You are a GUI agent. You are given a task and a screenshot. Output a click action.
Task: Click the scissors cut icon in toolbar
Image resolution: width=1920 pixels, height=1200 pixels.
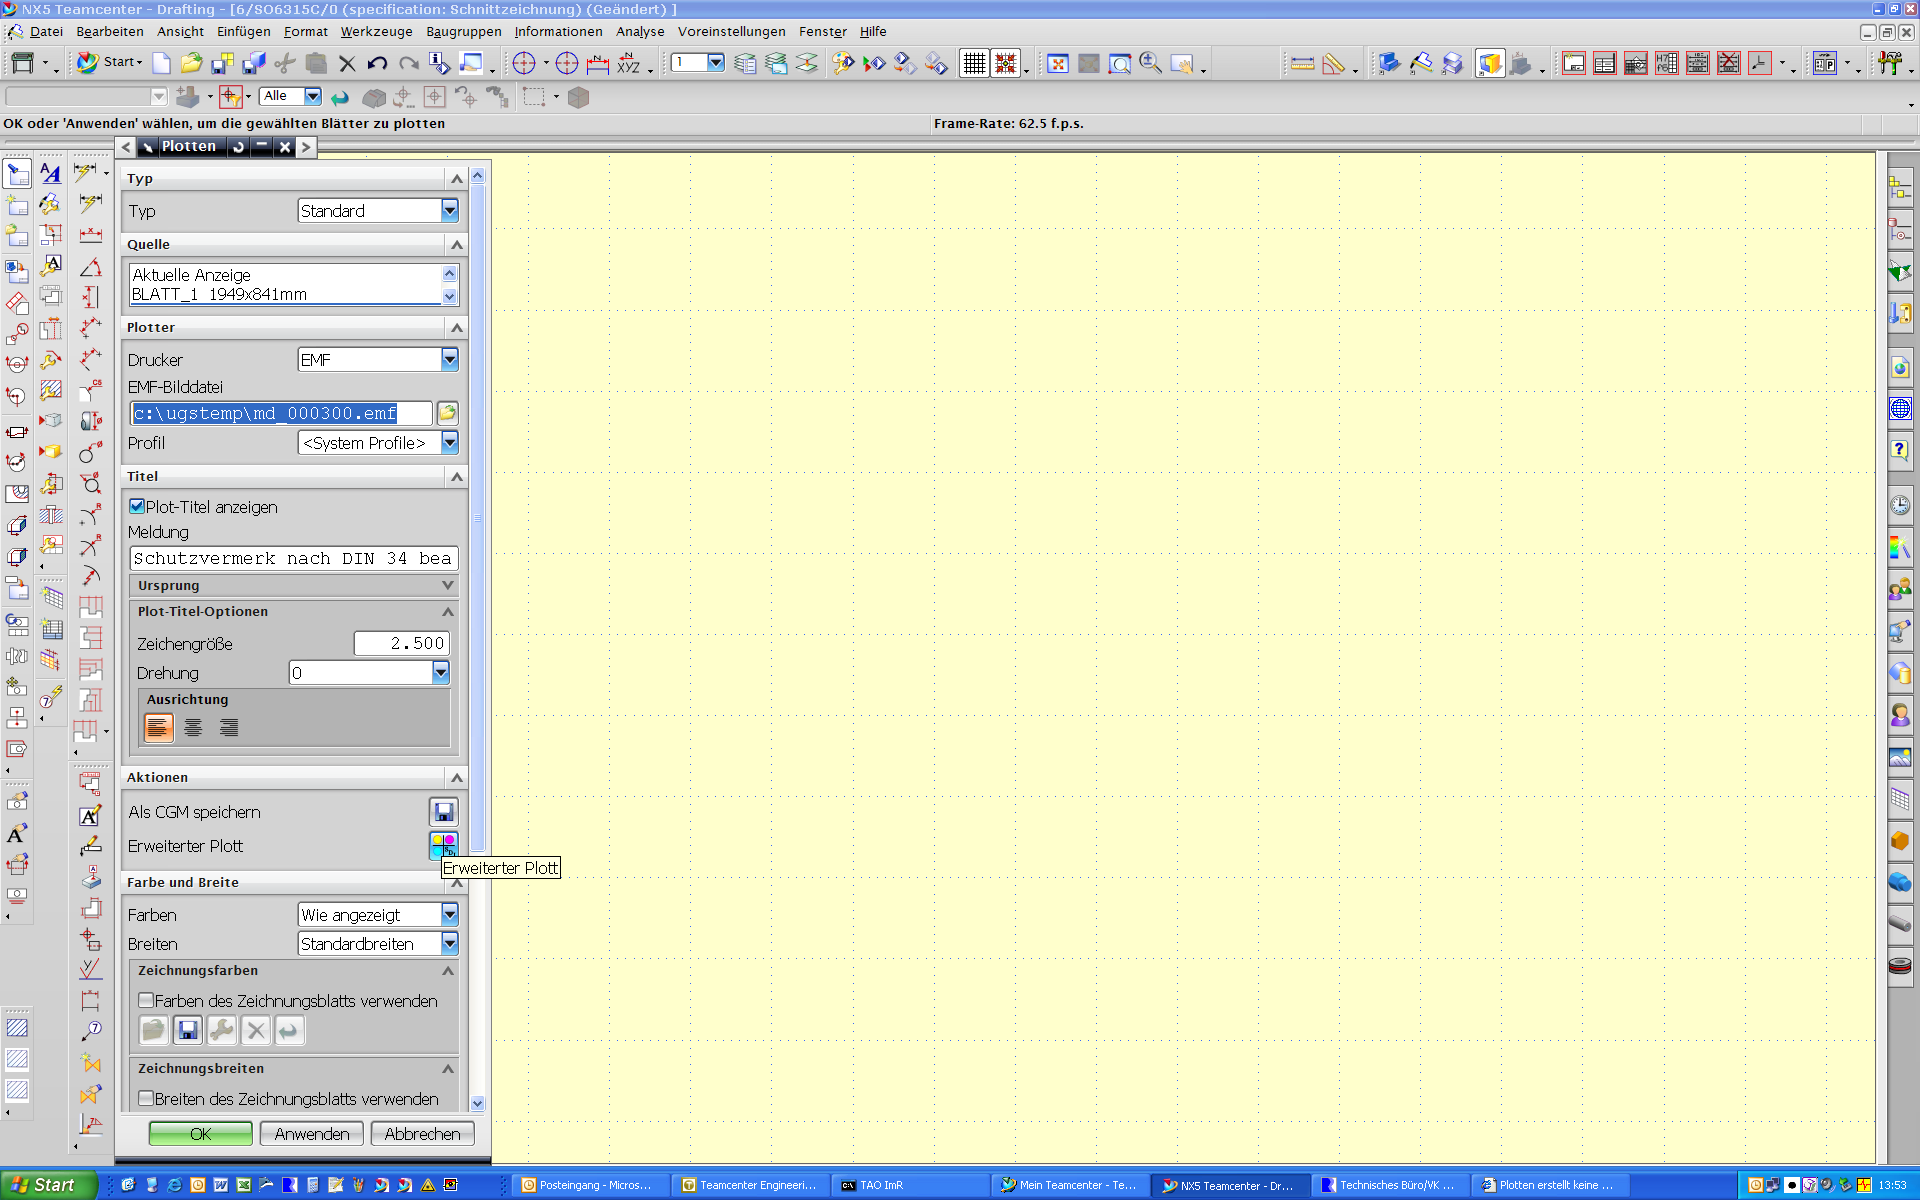(x=285, y=63)
